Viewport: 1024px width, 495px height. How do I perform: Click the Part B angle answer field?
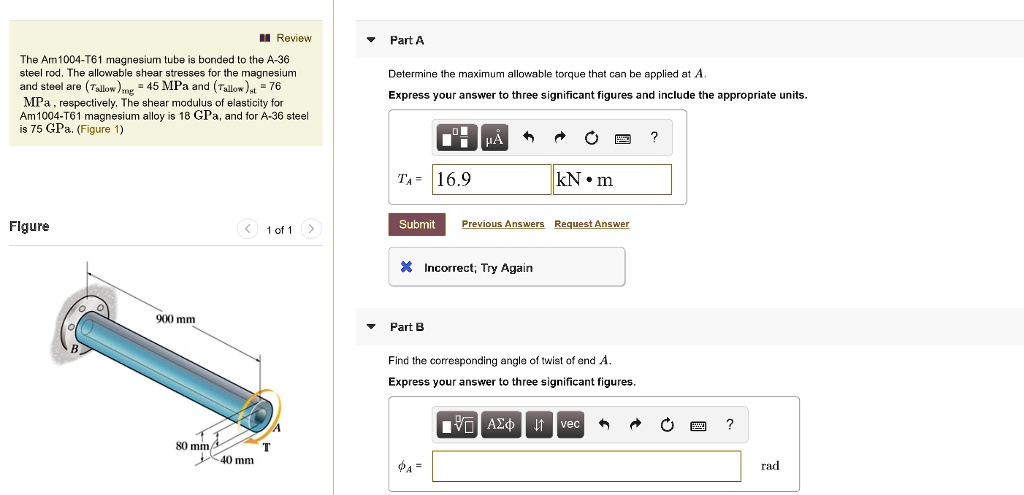pyautogui.click(x=586, y=466)
